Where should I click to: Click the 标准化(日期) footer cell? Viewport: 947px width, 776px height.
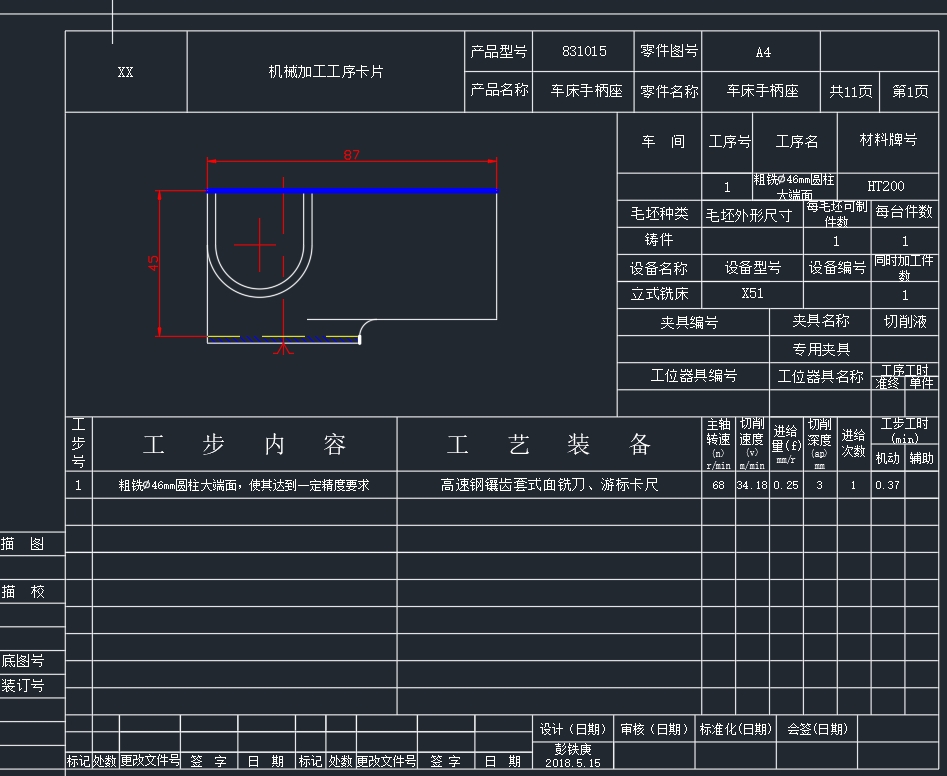tap(736, 730)
